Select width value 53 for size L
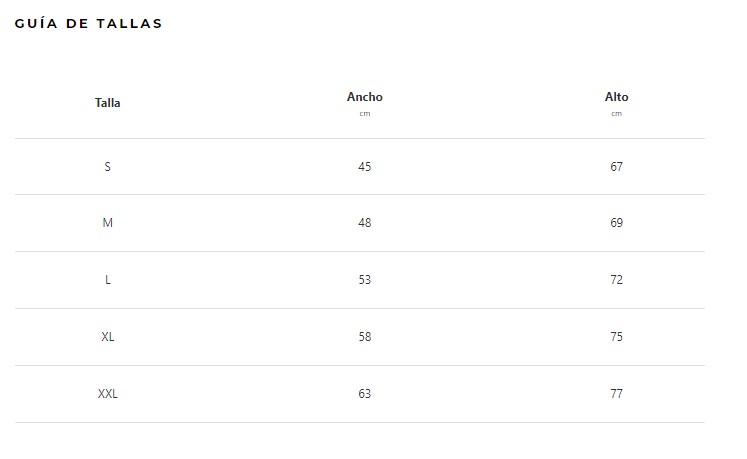The image size is (747, 459). pyautogui.click(x=364, y=280)
